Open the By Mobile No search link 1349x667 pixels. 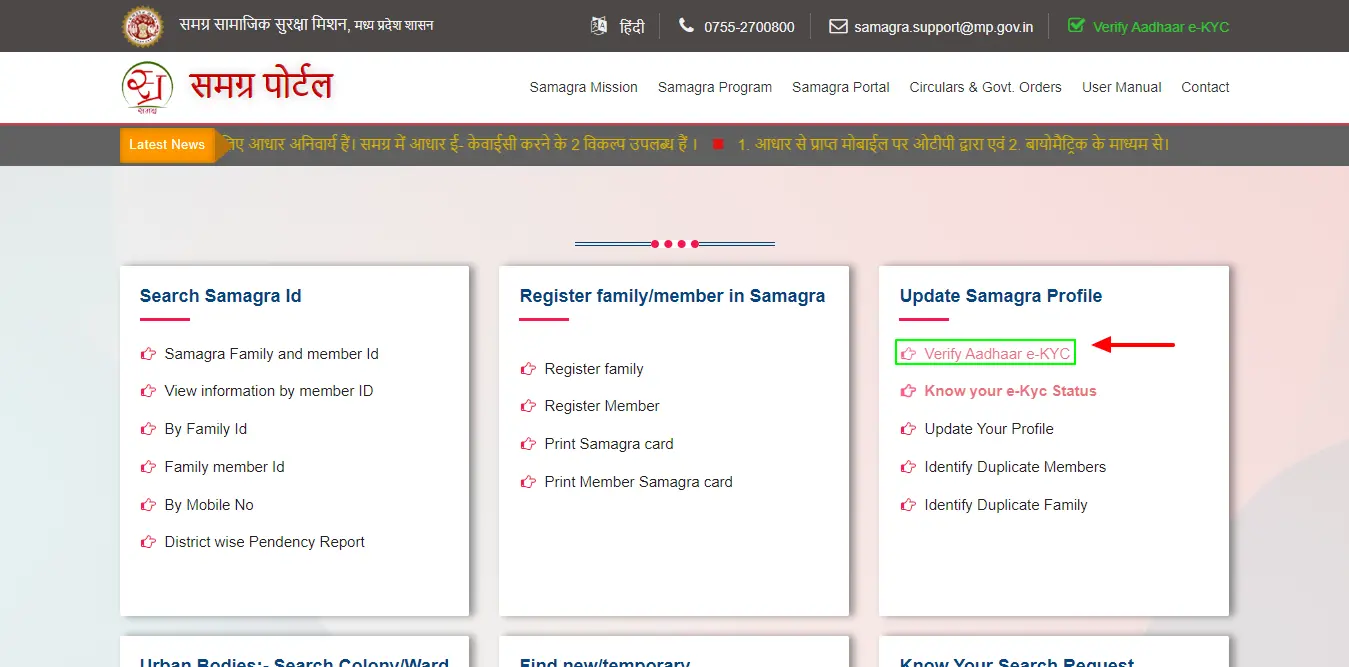[209, 505]
